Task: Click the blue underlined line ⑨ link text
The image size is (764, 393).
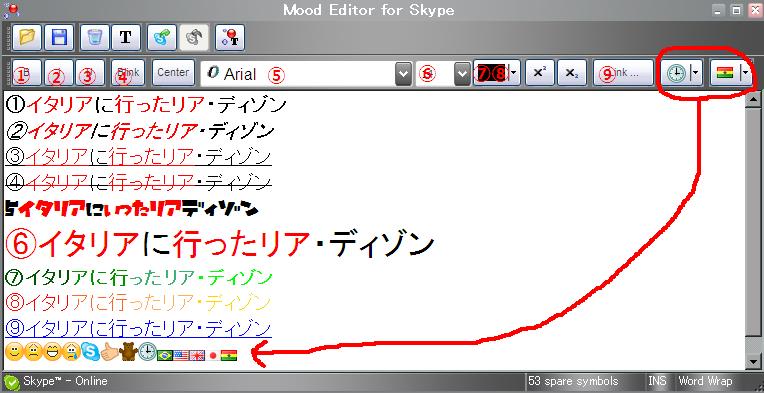Action: pos(138,328)
